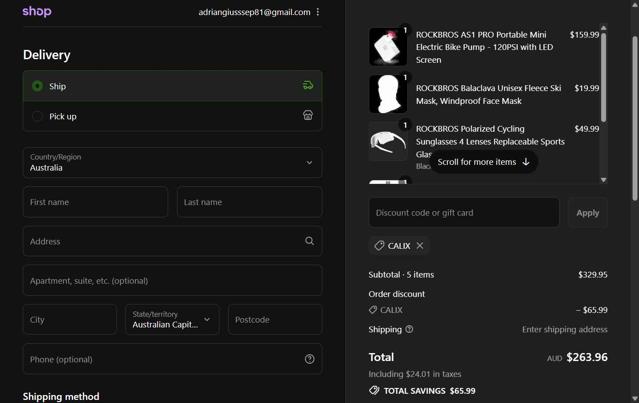Click the Last name field
The height and width of the screenshot is (403, 639).
[249, 202]
